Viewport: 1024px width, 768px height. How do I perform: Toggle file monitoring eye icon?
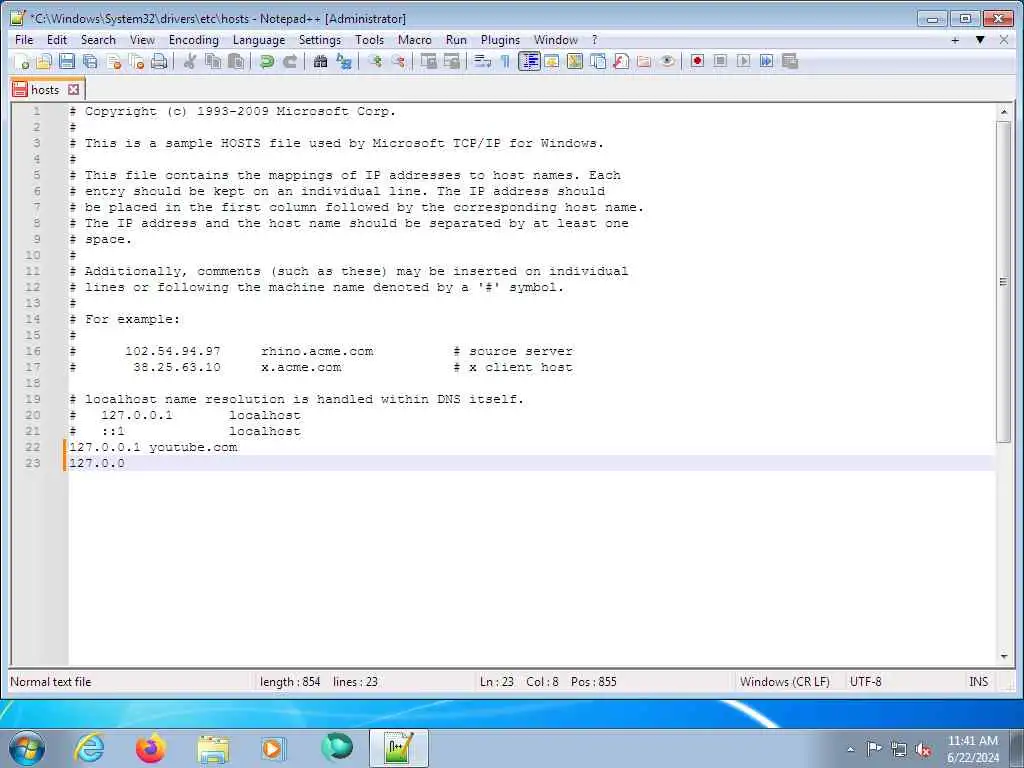coord(667,61)
